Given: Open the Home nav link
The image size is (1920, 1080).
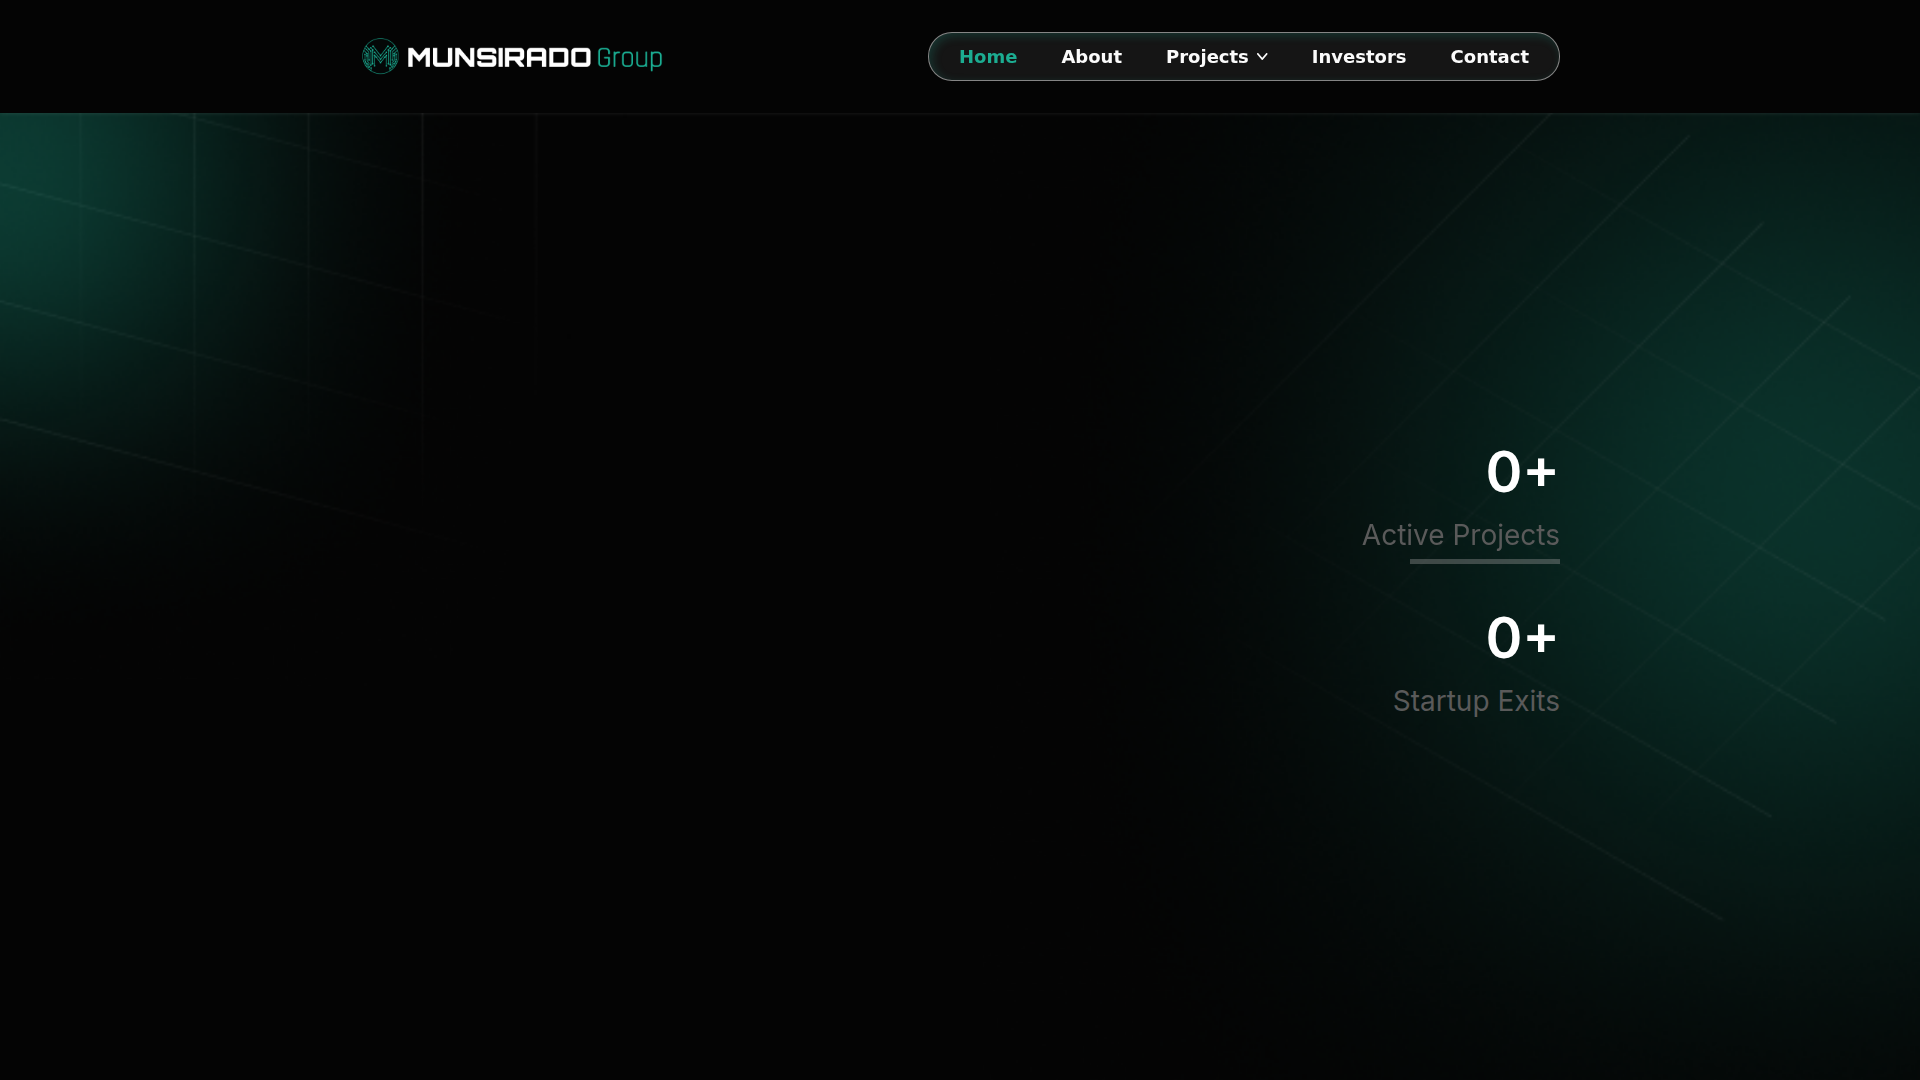Looking at the screenshot, I should 988,57.
